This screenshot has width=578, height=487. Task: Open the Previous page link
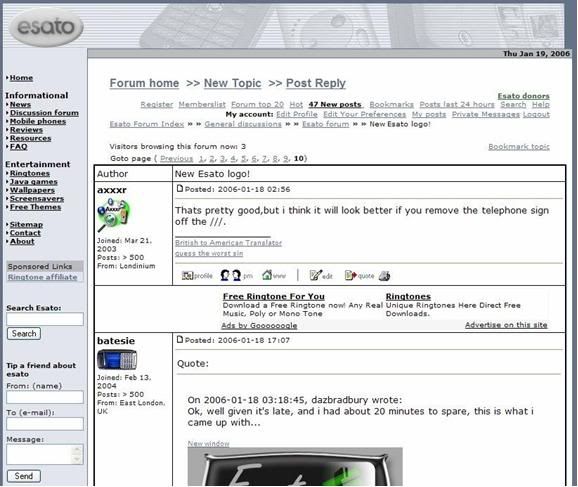177,159
